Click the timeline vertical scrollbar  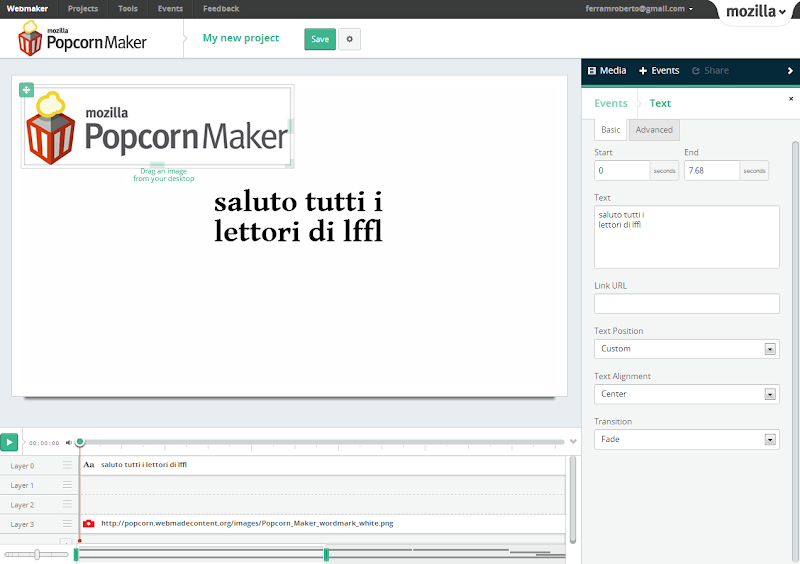point(573,499)
